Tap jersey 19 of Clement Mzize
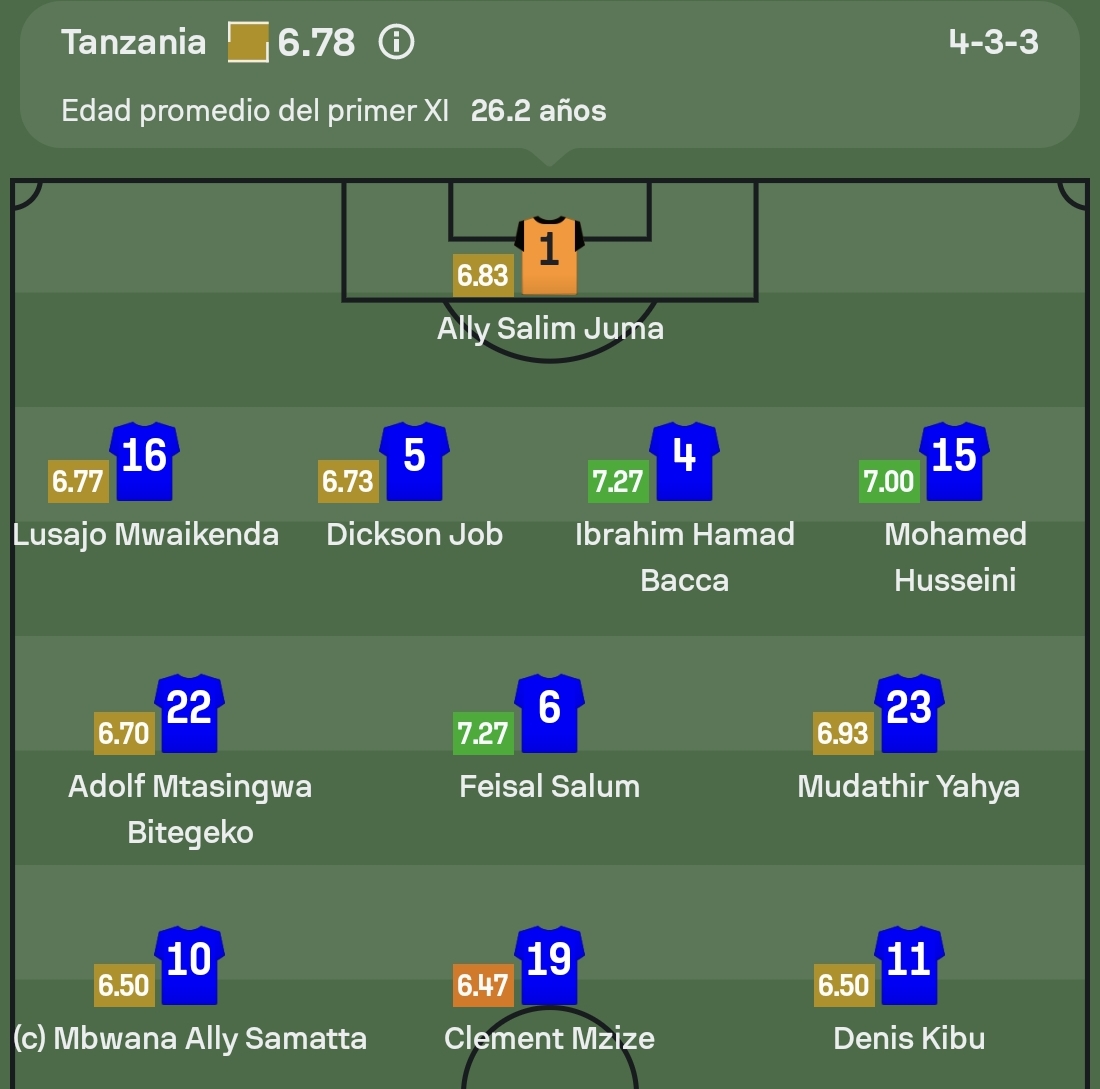This screenshot has width=1100, height=1089. point(549,965)
